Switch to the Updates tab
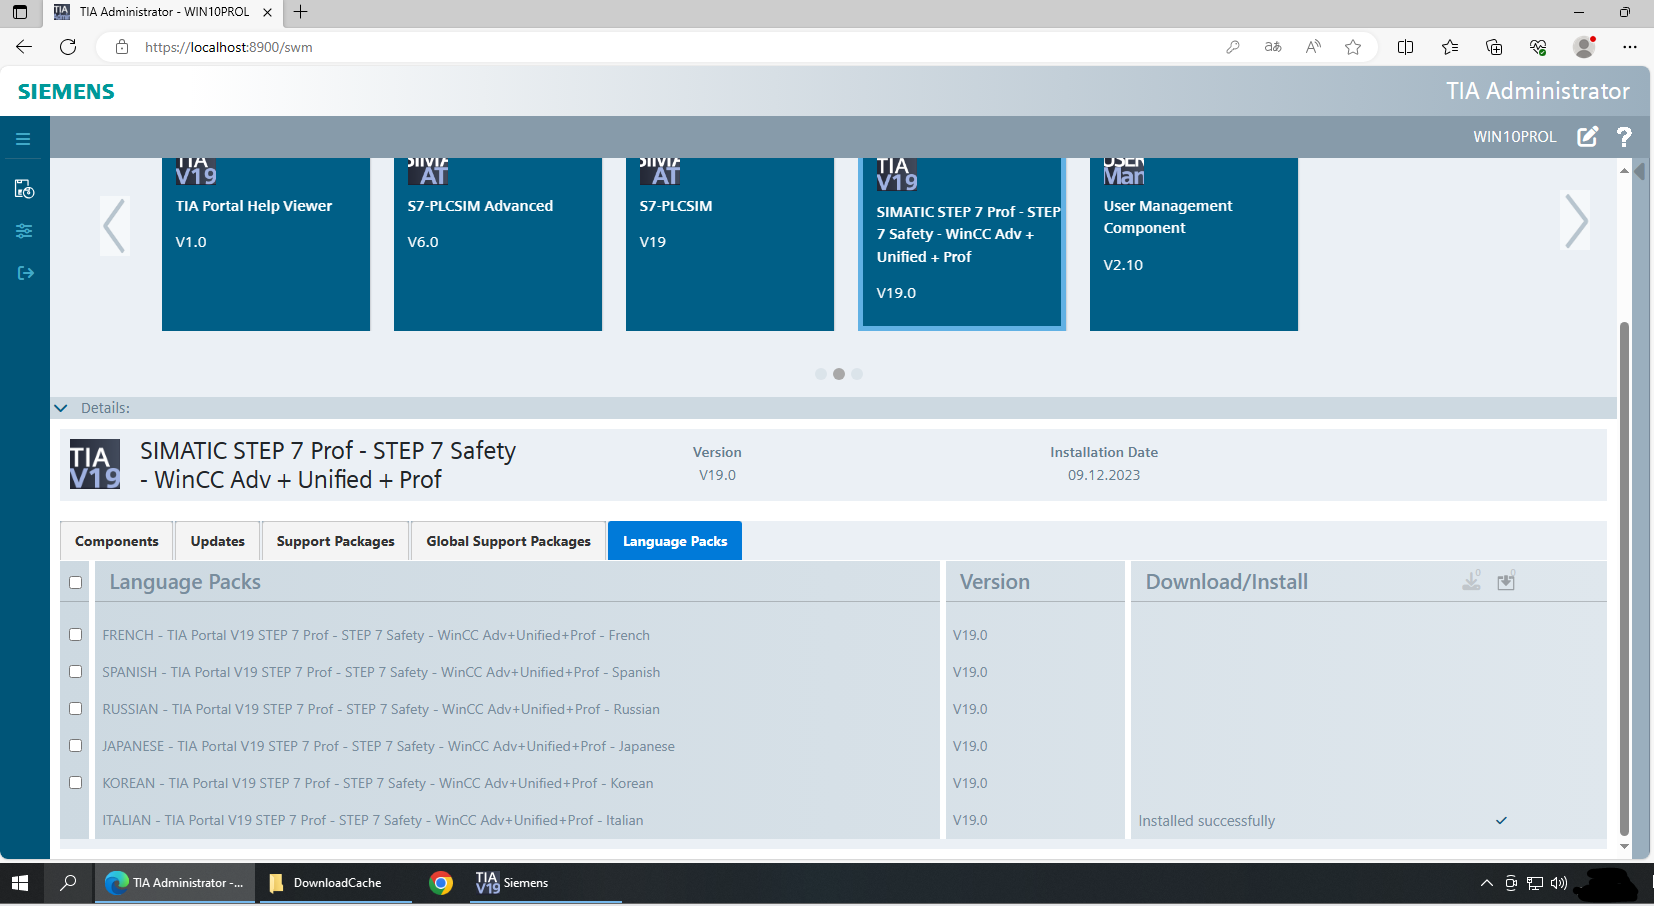The image size is (1654, 906). (x=217, y=540)
